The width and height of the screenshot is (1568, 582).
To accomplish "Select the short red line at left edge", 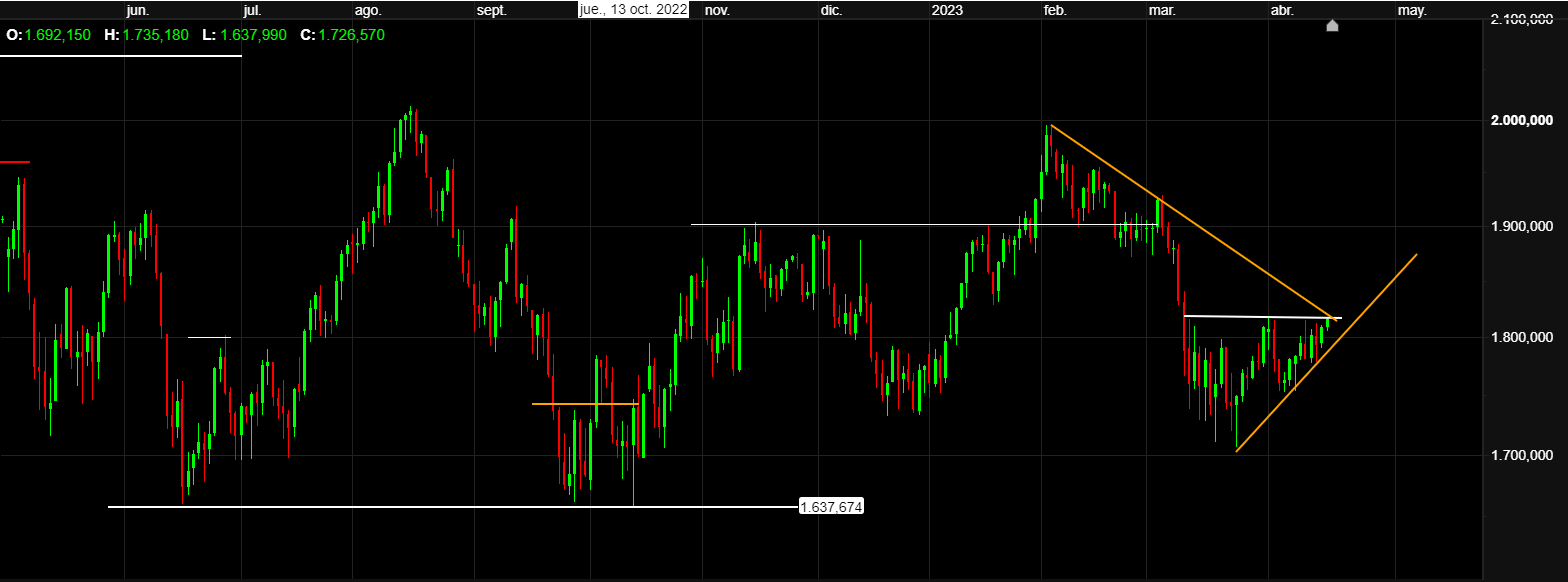I will click(x=15, y=162).
